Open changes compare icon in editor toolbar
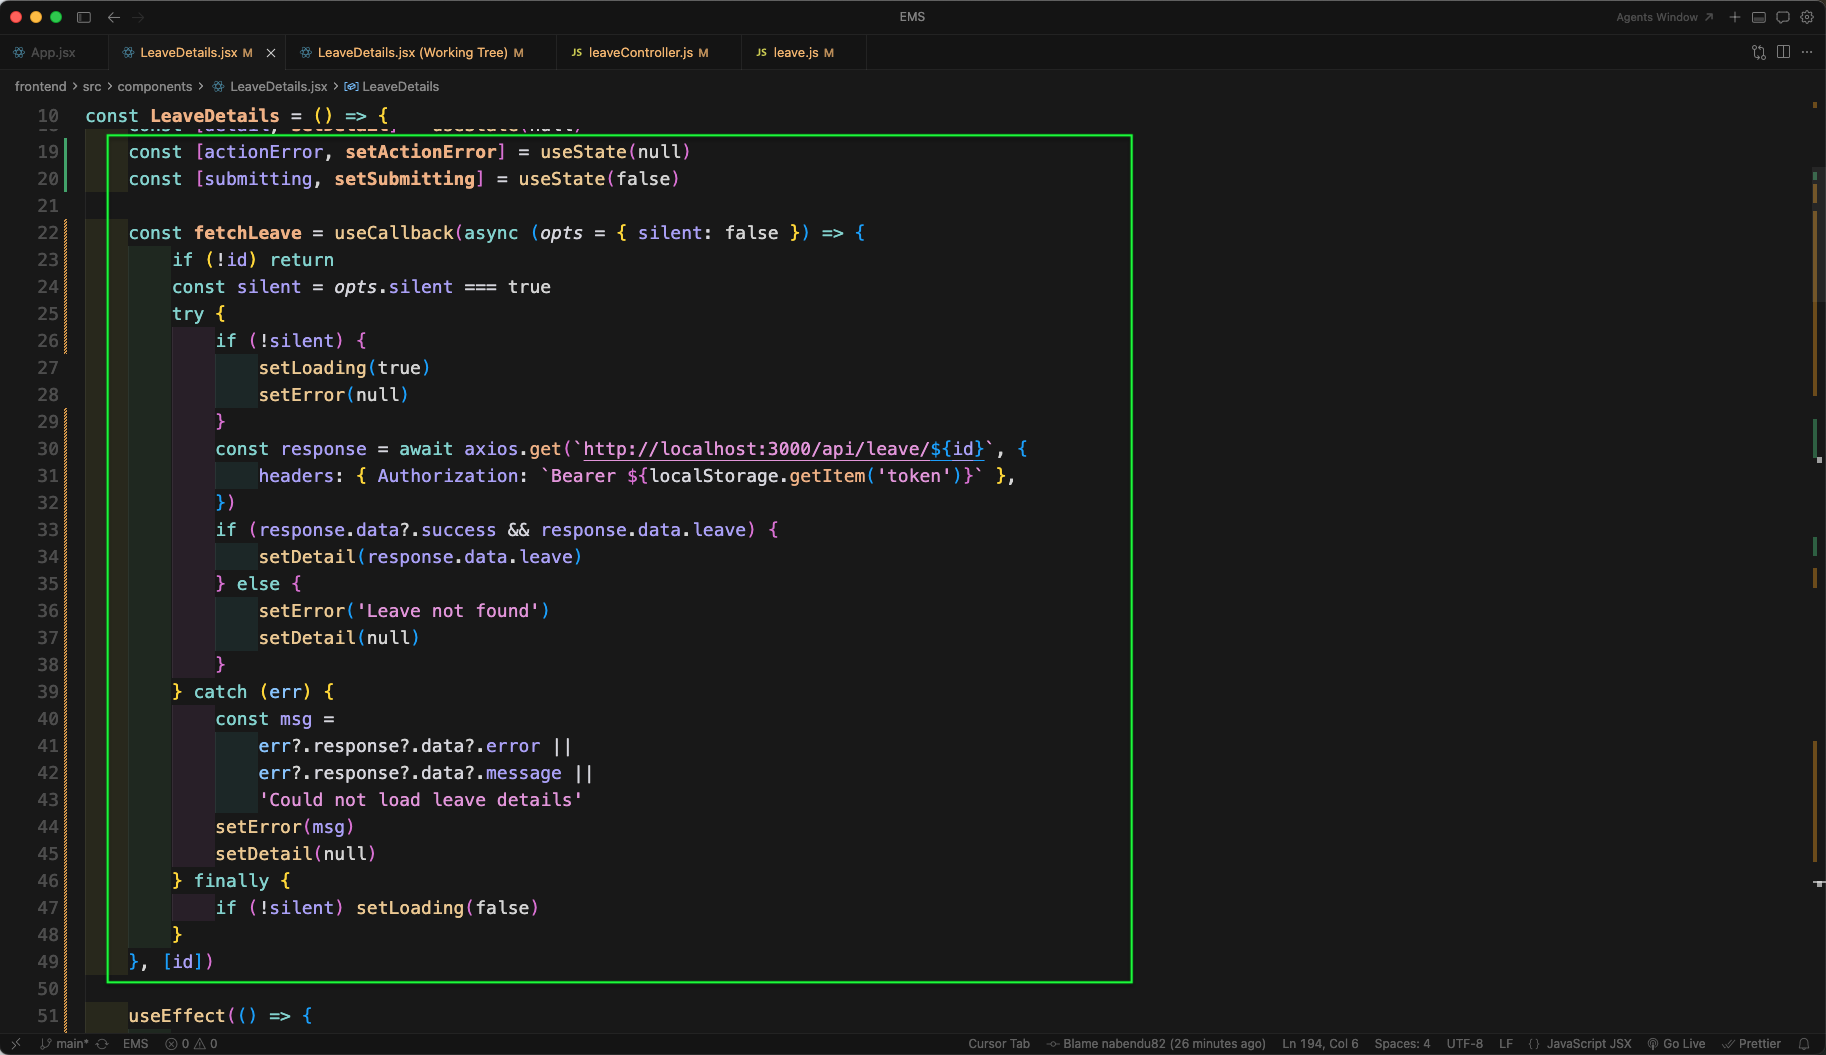Viewport: 1826px width, 1055px height. click(1759, 52)
